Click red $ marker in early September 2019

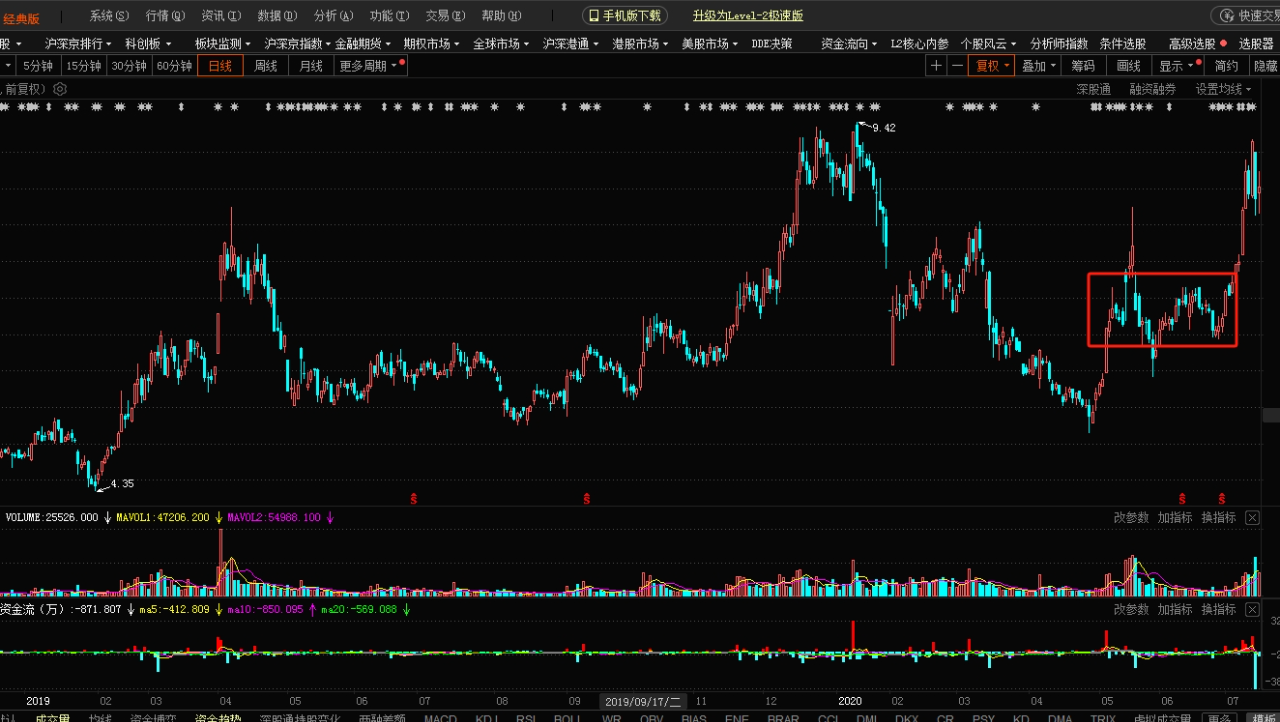pyautogui.click(x=587, y=497)
